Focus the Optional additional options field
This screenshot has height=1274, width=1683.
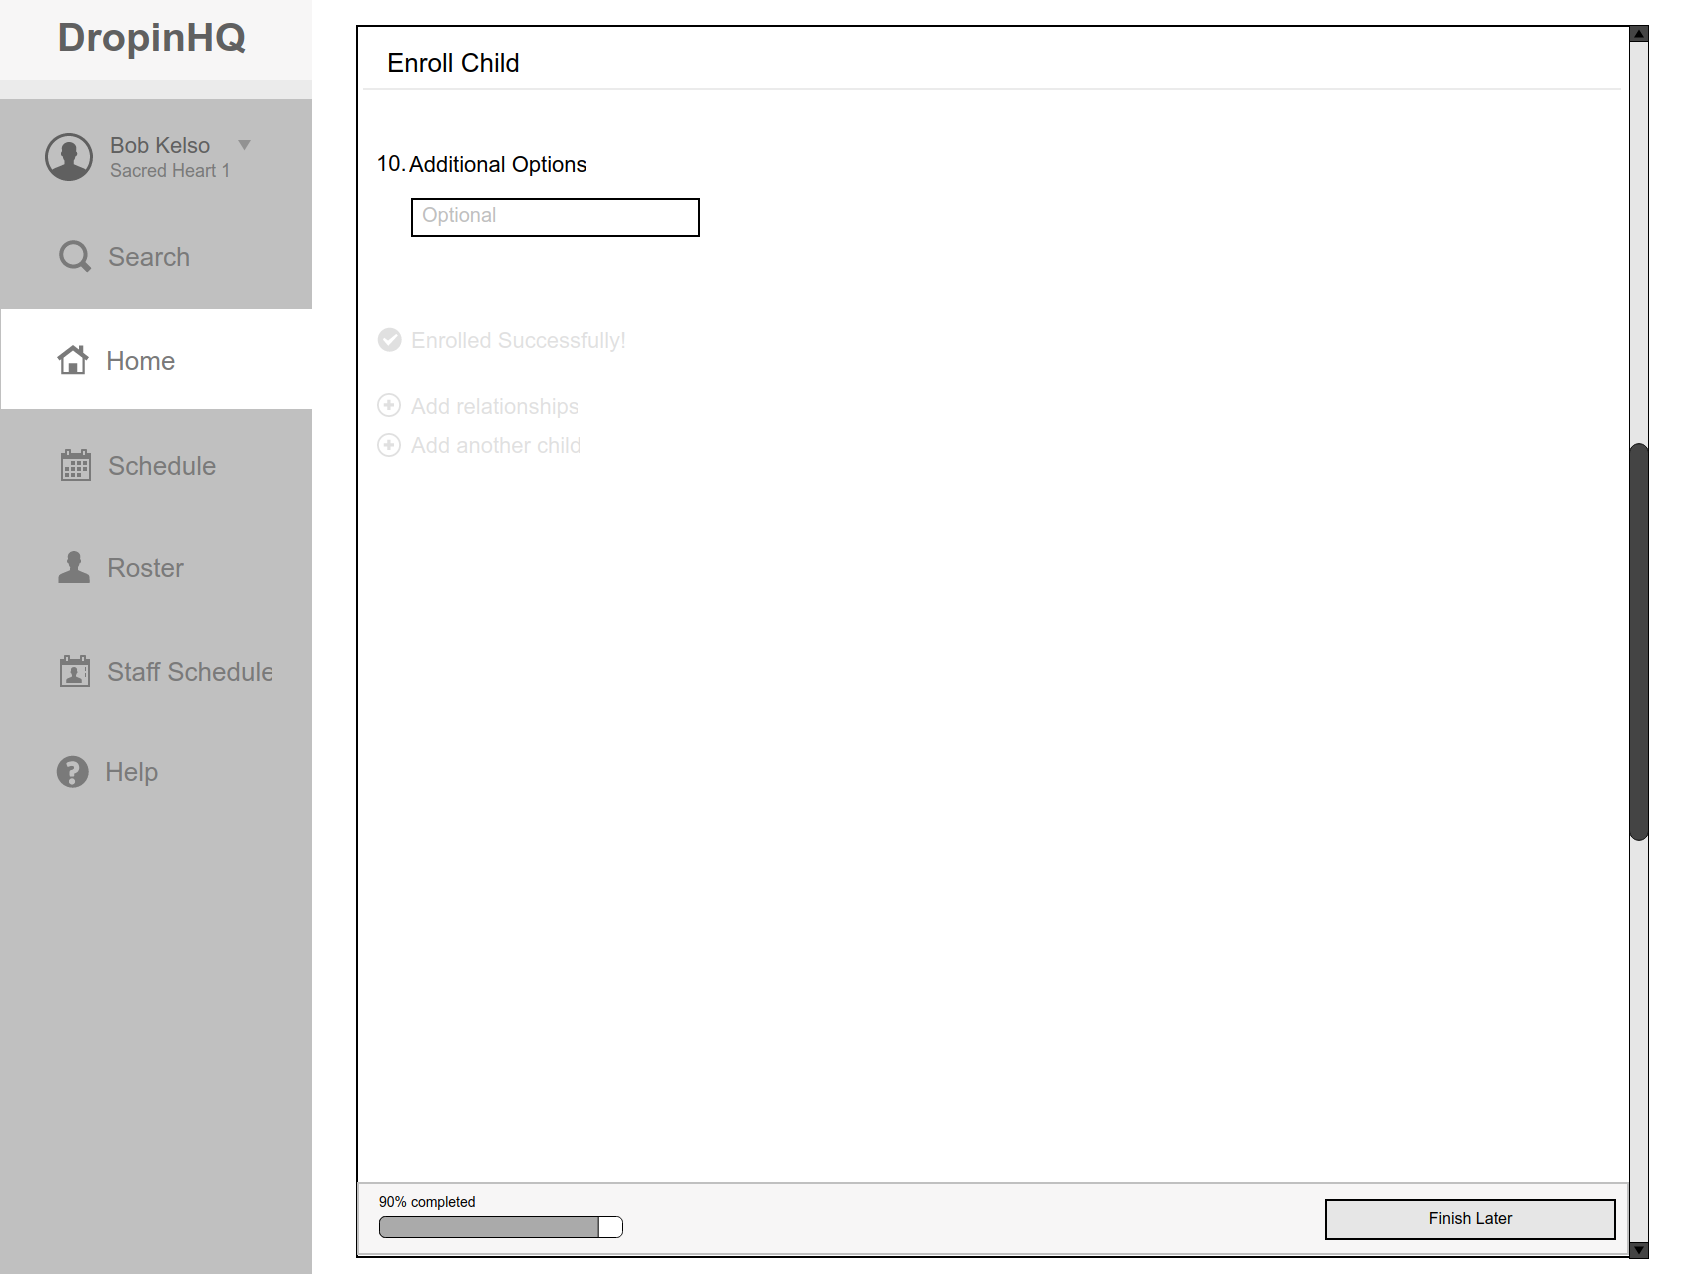click(555, 217)
